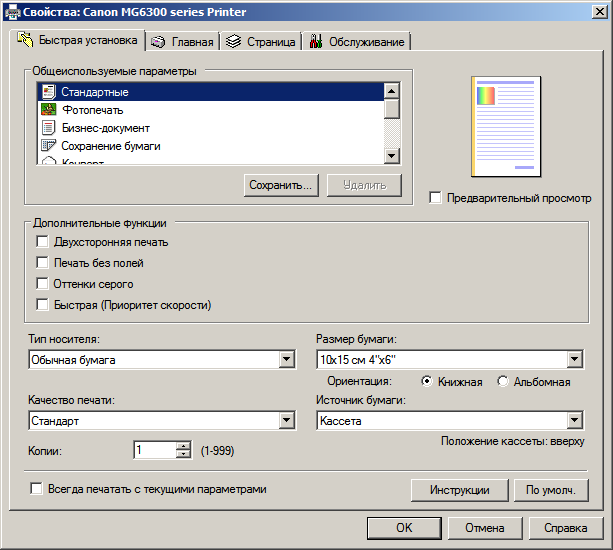Open Инструкции button
Viewport: 613px width, 550px height.
[460, 490]
